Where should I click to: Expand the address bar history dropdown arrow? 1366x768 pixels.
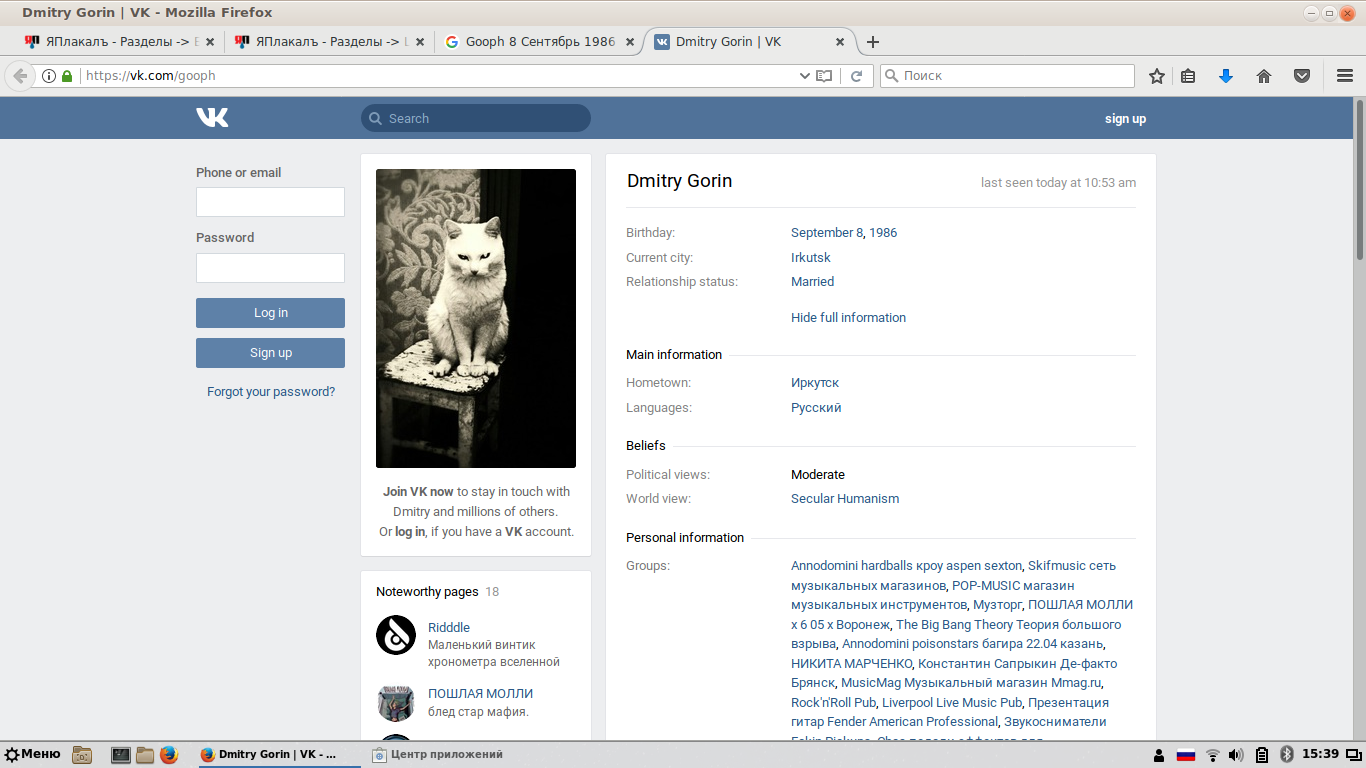click(805, 76)
